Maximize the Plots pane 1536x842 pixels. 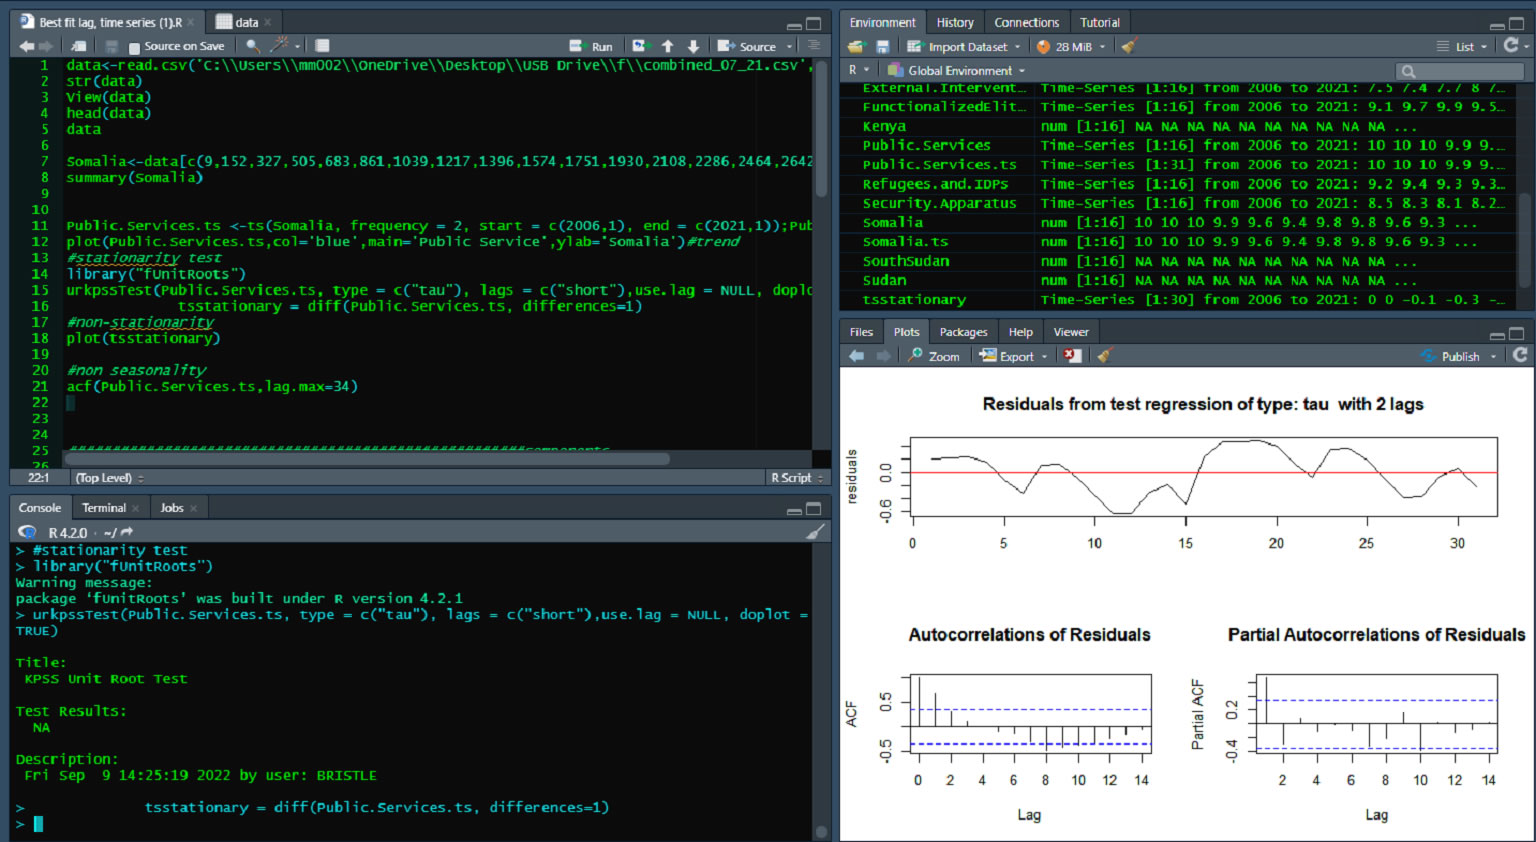(1516, 334)
